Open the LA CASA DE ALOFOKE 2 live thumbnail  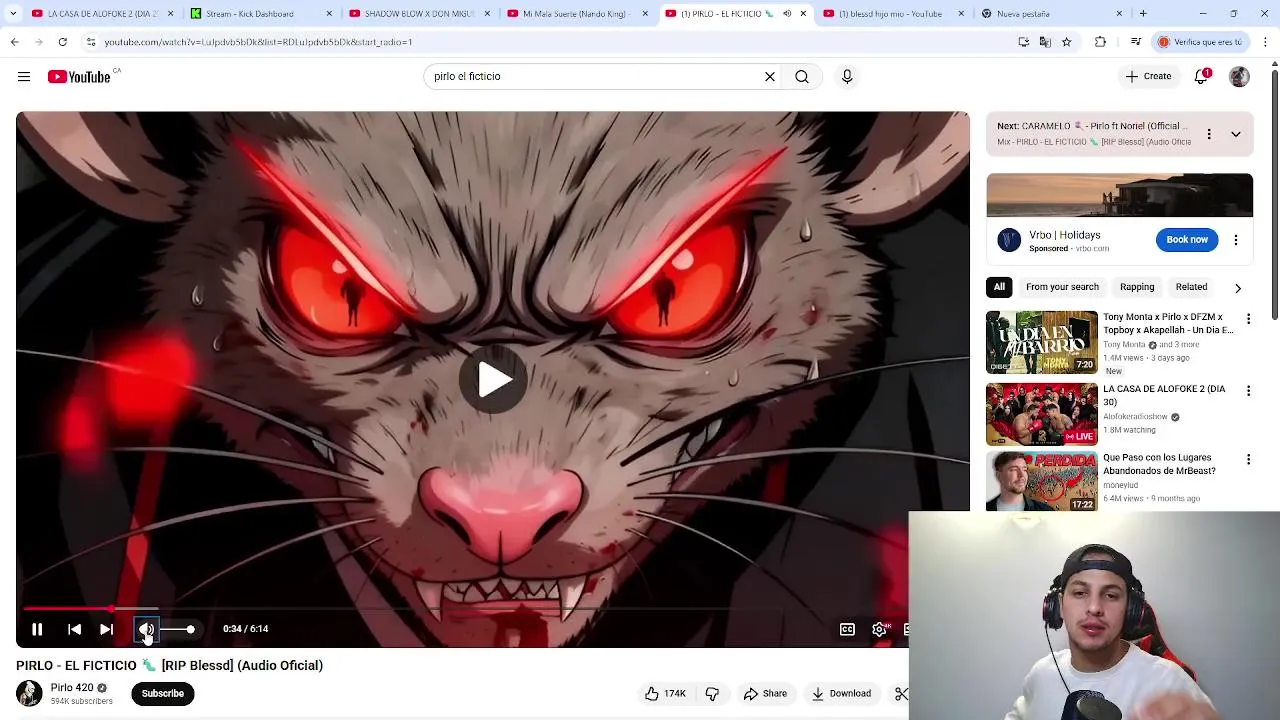[1042, 414]
